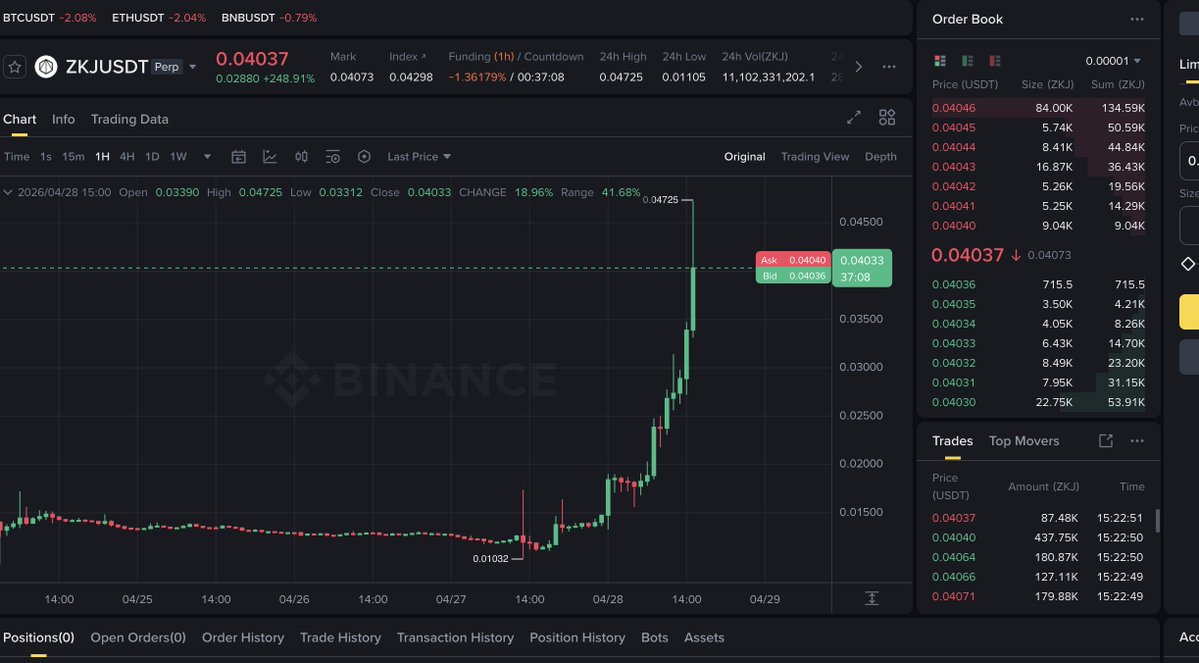Screen dimensions: 1199x663
Task: Open more time intervals dropdown arrow
Action: point(207,157)
